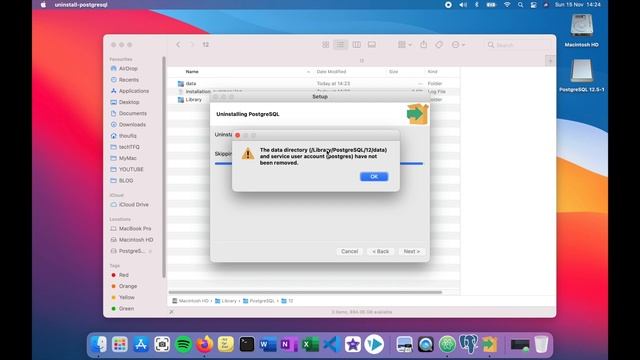Open the Finder share menu
Viewport: 640px width, 360px height.
click(x=424, y=44)
